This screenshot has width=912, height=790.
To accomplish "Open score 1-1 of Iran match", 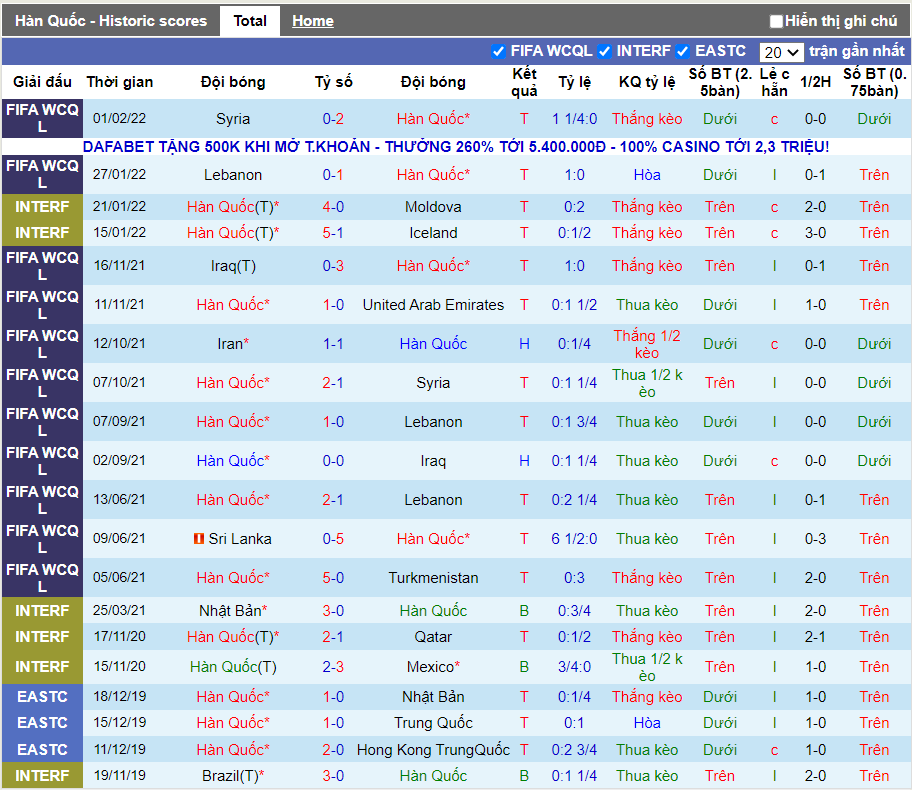I will coord(333,344).
